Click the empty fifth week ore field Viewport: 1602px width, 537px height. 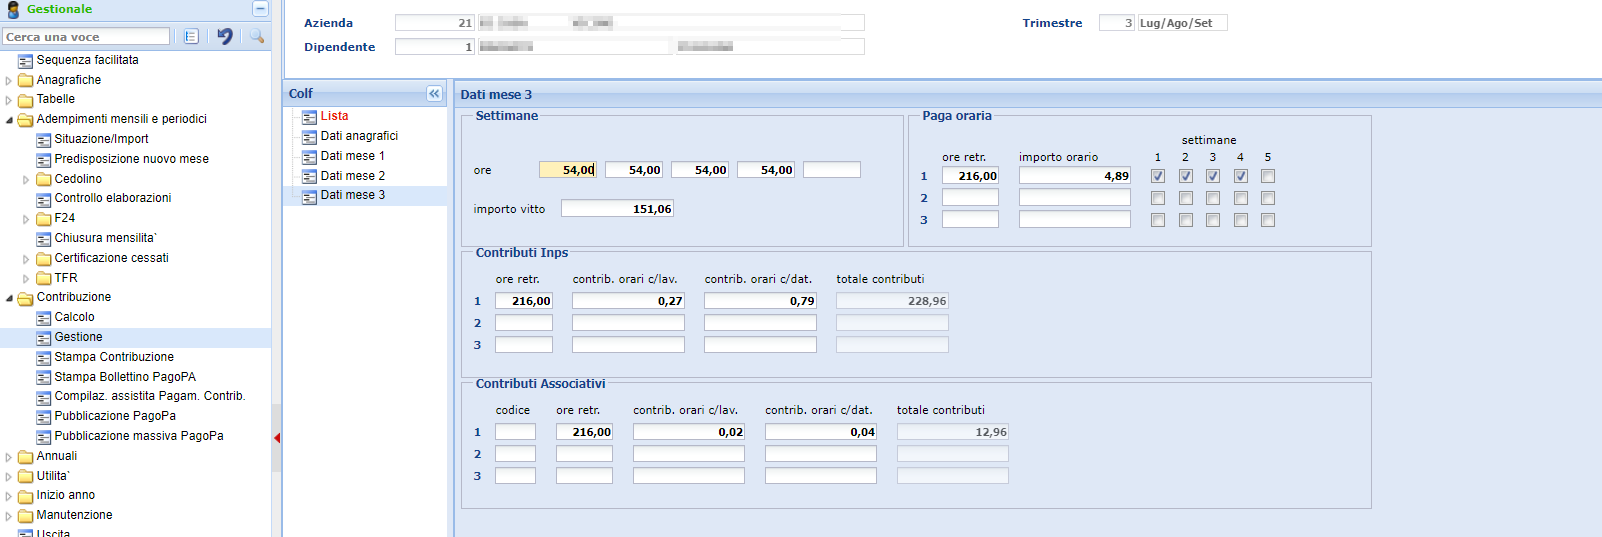[832, 170]
